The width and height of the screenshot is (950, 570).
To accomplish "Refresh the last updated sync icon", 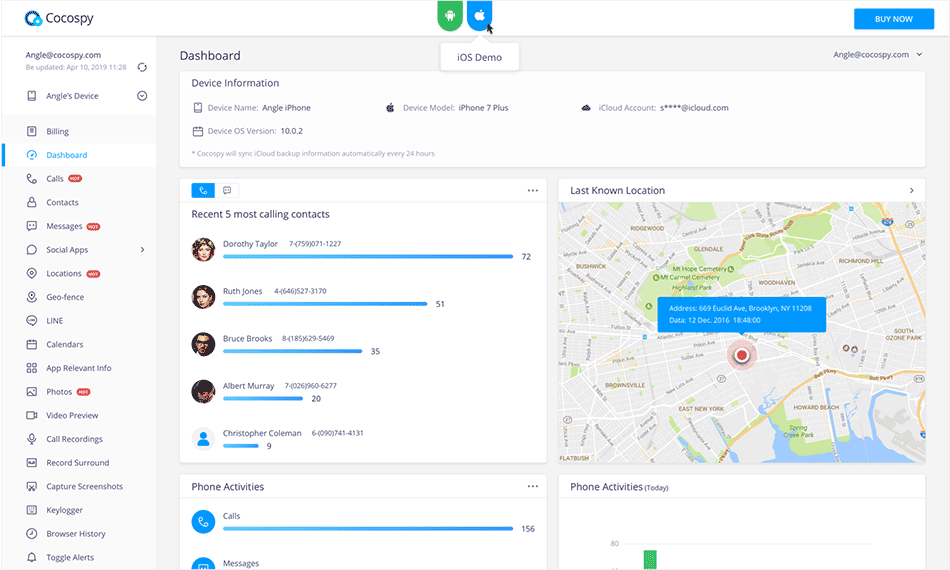I will pos(142,67).
